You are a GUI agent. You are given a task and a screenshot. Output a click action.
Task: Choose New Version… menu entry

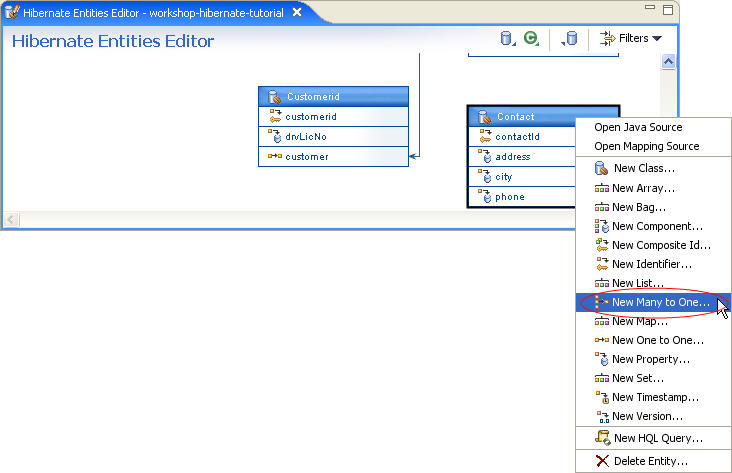(653, 417)
